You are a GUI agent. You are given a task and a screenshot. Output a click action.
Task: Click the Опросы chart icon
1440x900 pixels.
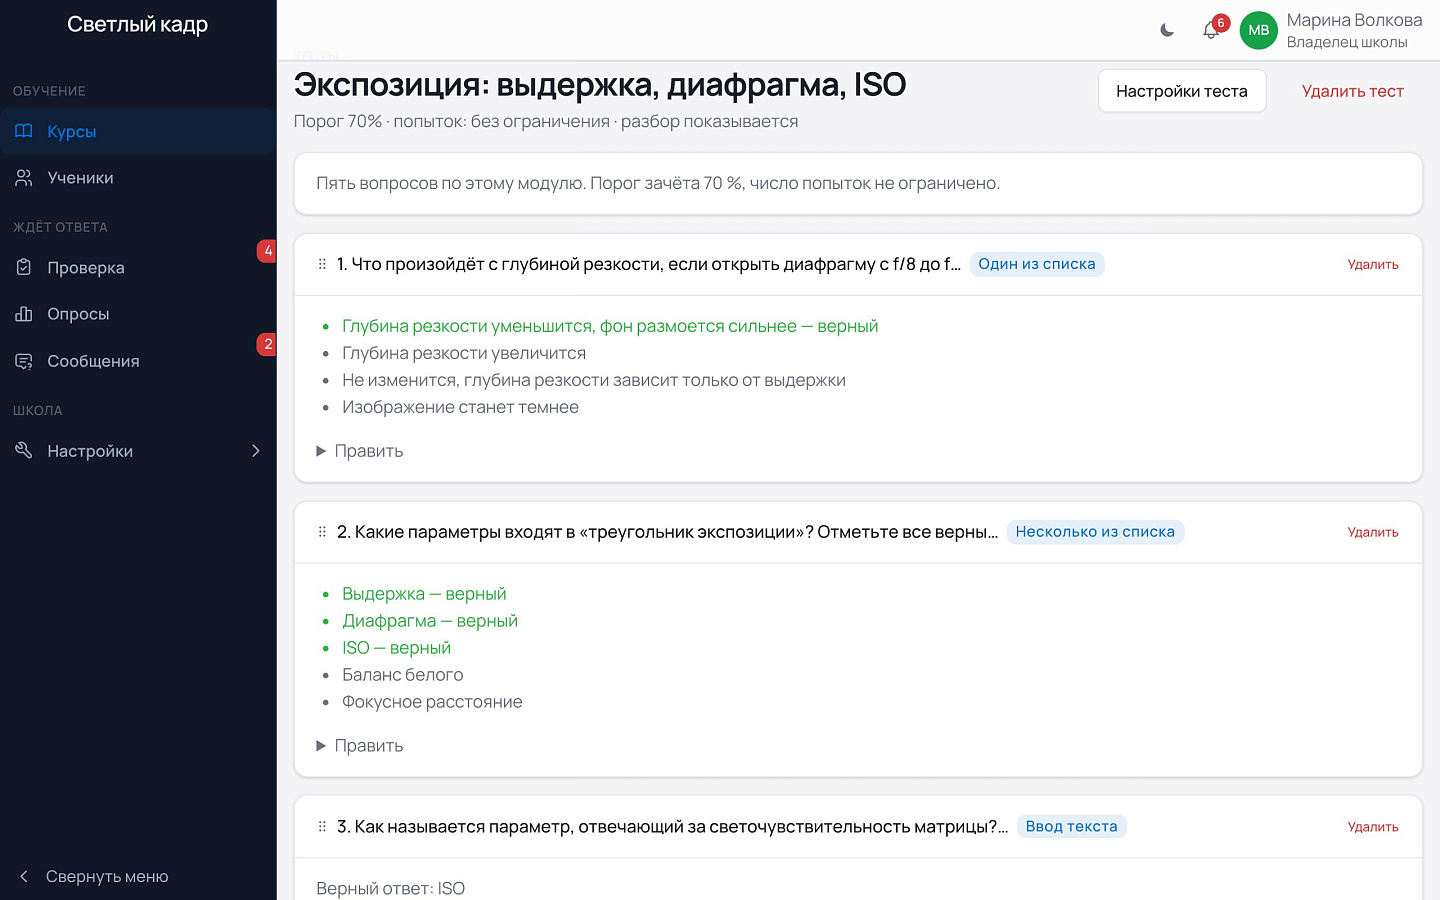[x=24, y=314]
